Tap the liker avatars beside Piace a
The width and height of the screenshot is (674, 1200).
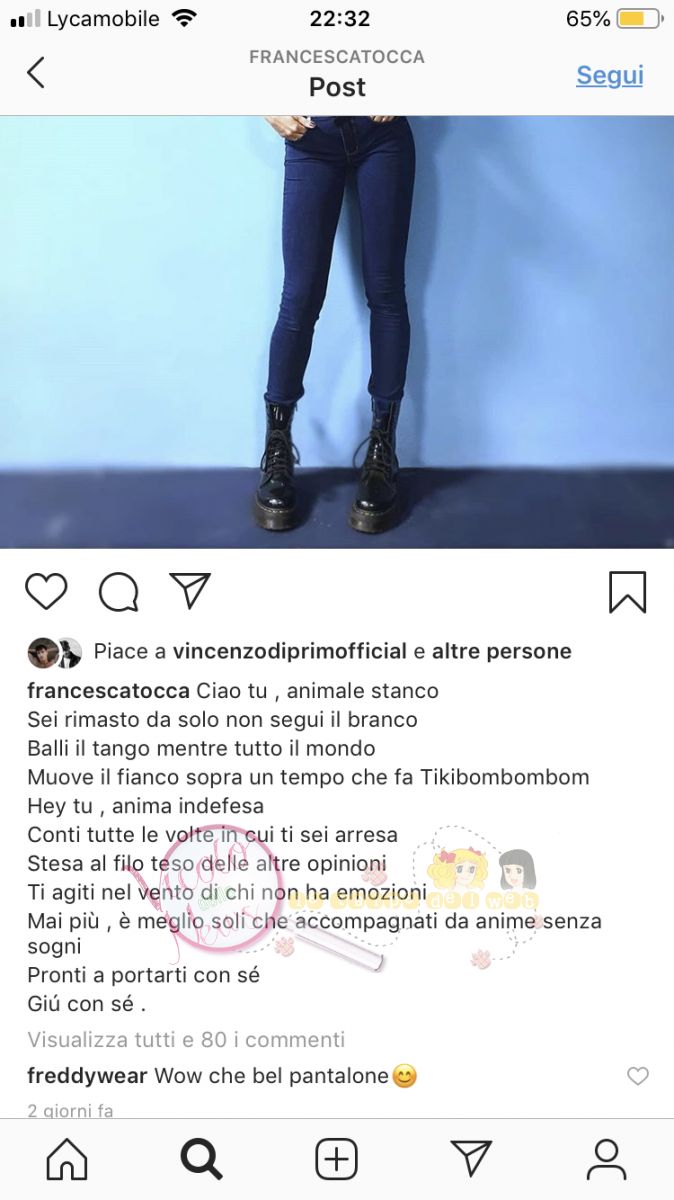pyautogui.click(x=55, y=652)
